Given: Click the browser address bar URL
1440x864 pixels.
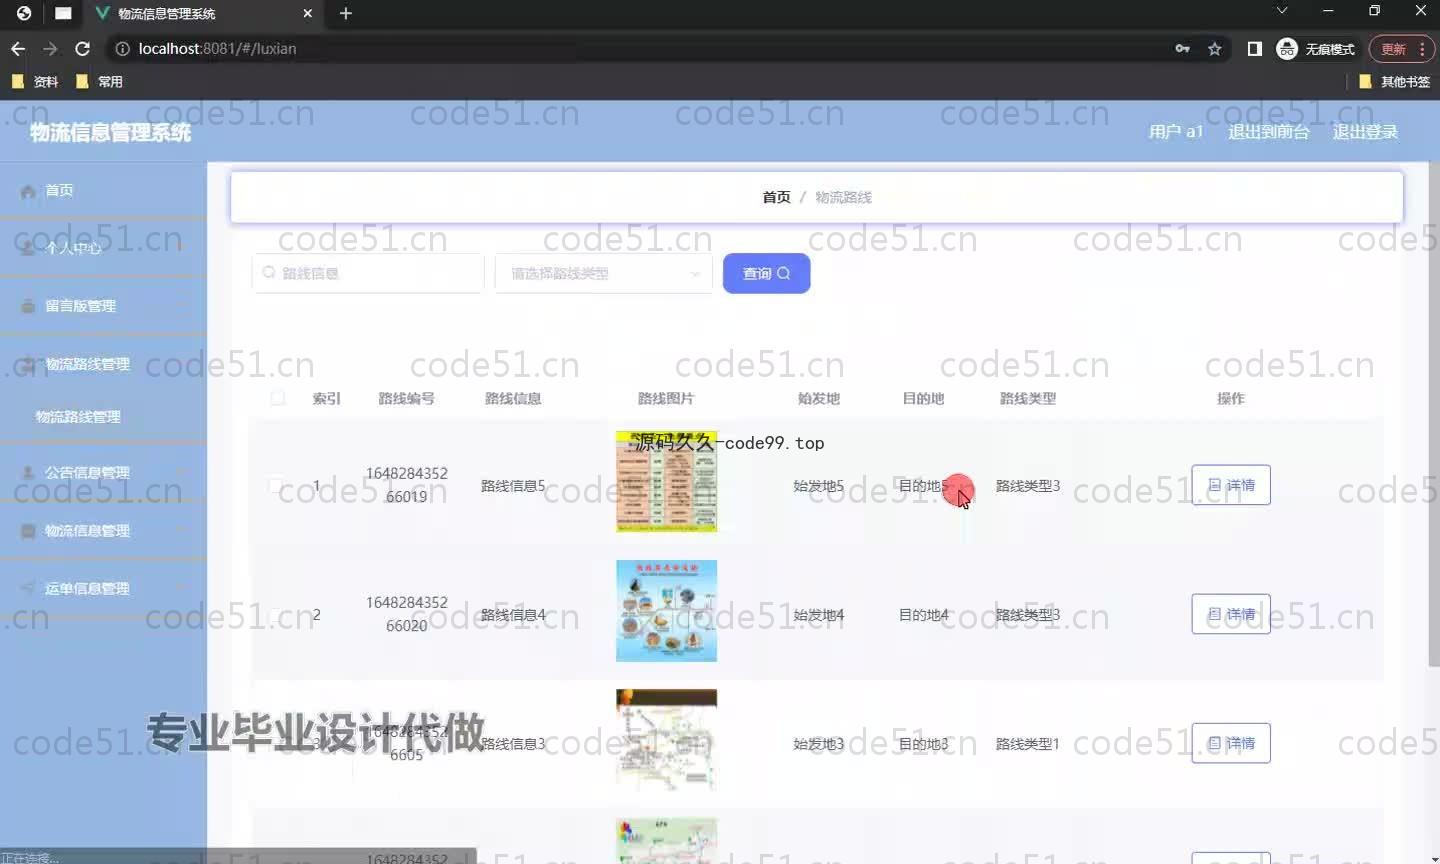Looking at the screenshot, I should click(217, 48).
